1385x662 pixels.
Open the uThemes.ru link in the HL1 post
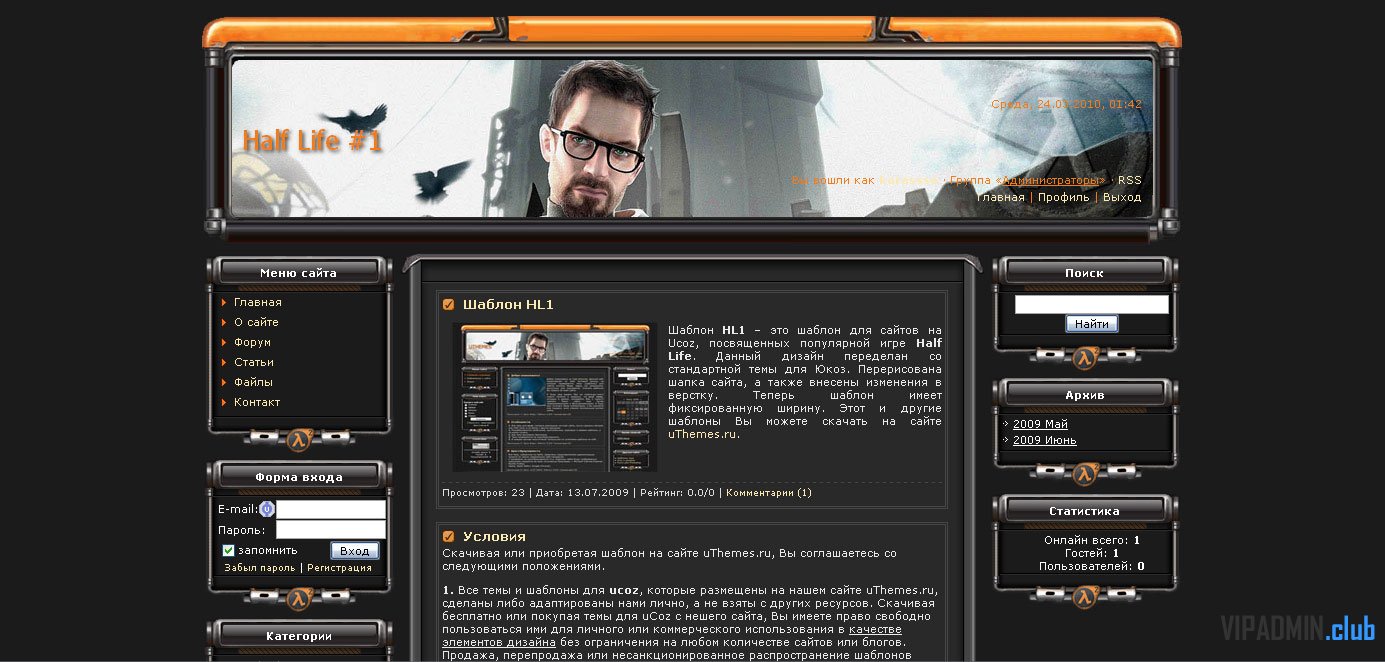tap(703, 434)
